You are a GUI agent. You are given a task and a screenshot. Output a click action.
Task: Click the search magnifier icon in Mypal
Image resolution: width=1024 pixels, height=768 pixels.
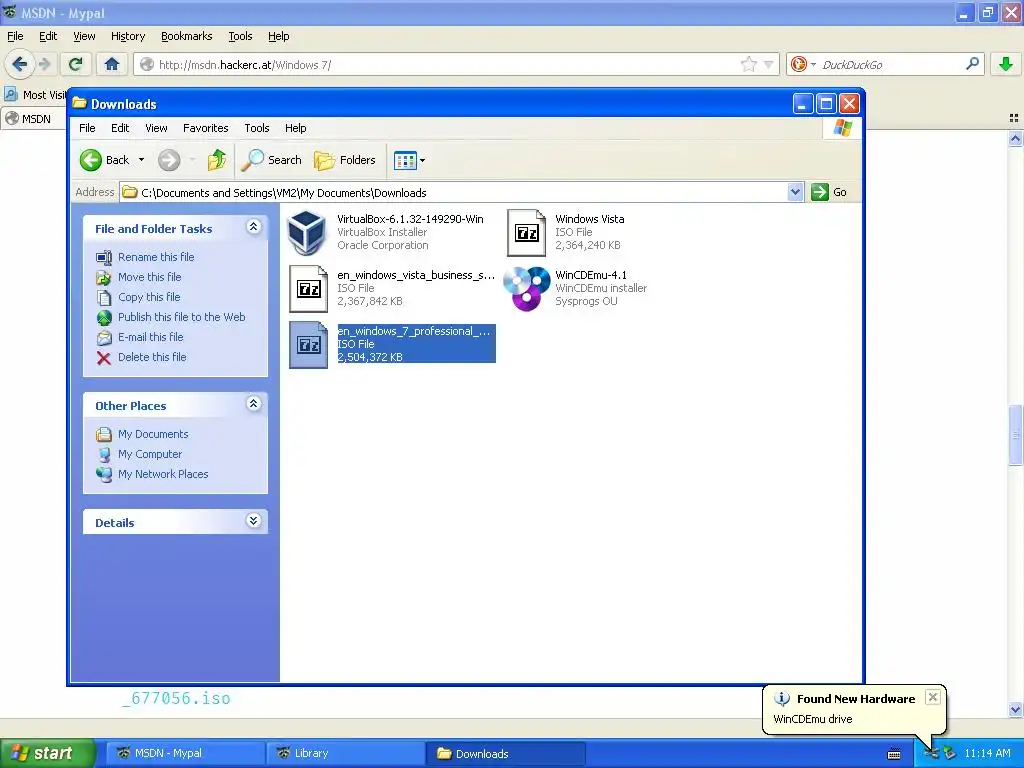pyautogui.click(x=972, y=64)
